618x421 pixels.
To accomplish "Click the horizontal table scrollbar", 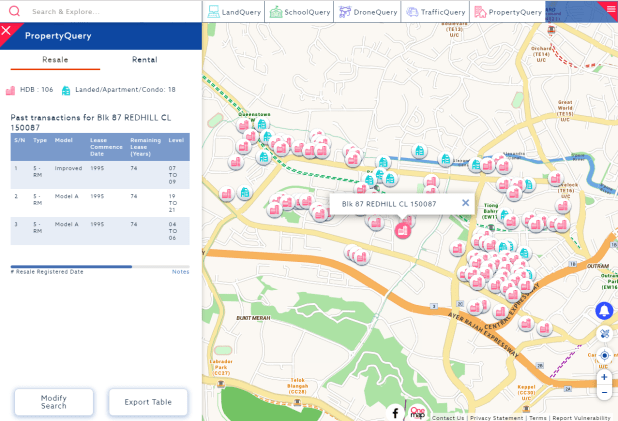I will [71, 266].
